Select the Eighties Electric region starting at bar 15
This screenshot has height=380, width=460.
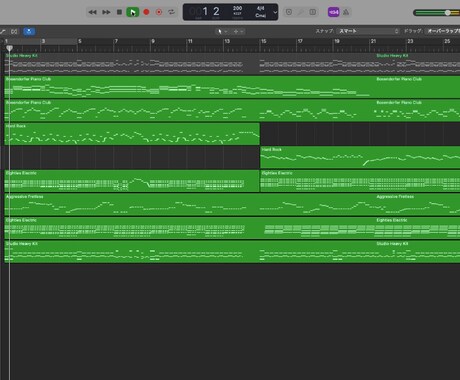tap(360, 181)
